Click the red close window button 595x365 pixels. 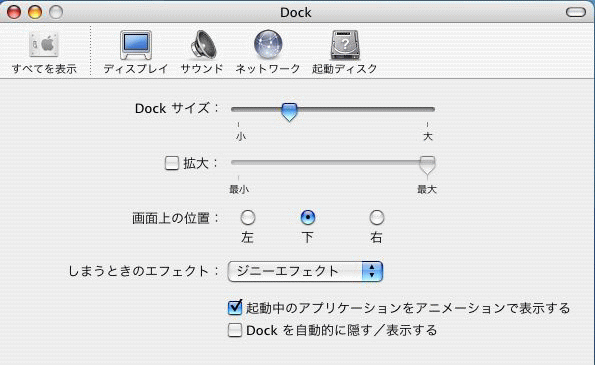tap(14, 12)
